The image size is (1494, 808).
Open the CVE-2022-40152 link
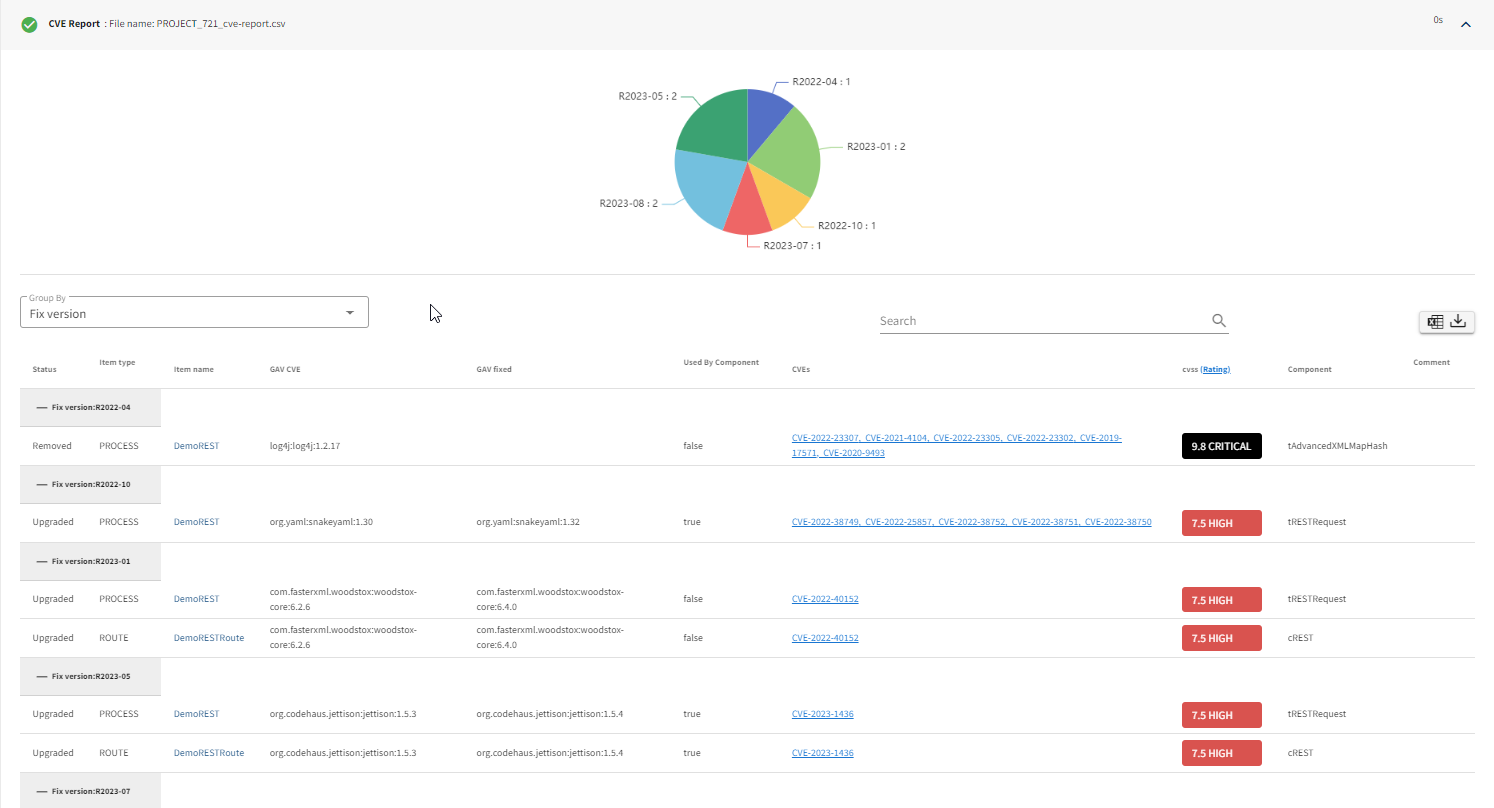824,598
